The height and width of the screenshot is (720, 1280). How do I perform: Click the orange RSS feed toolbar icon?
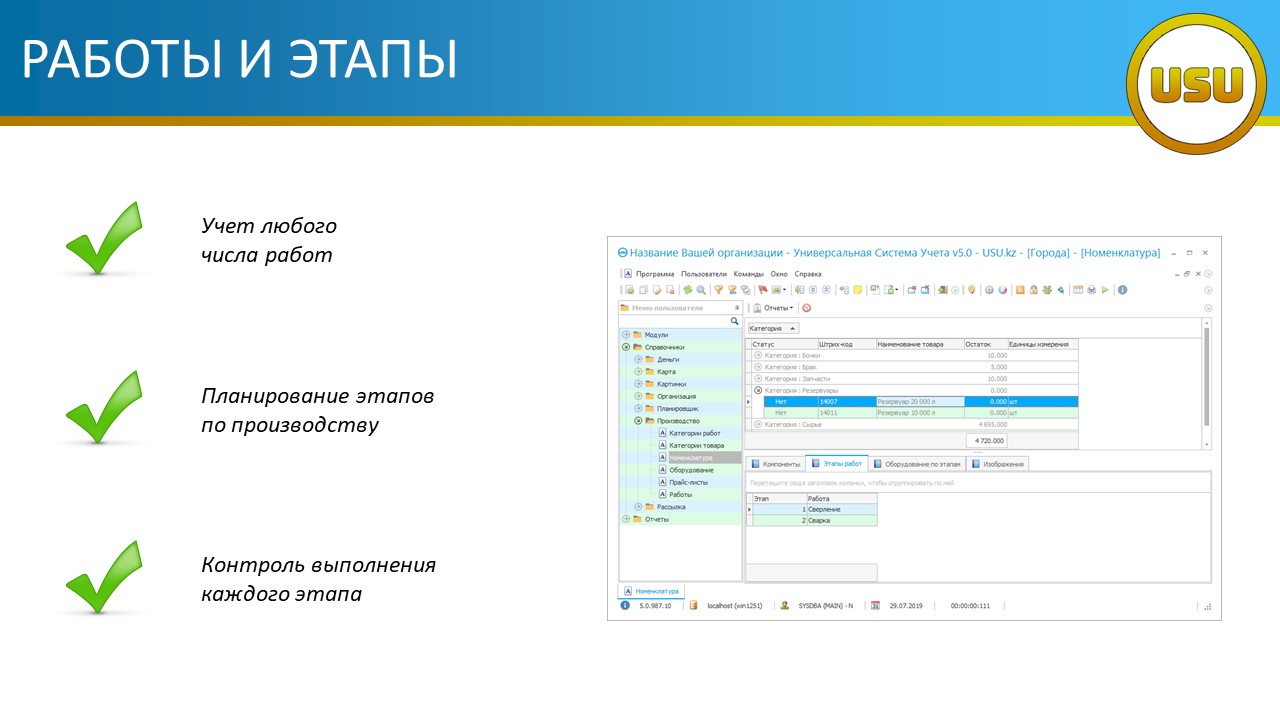coord(1020,290)
